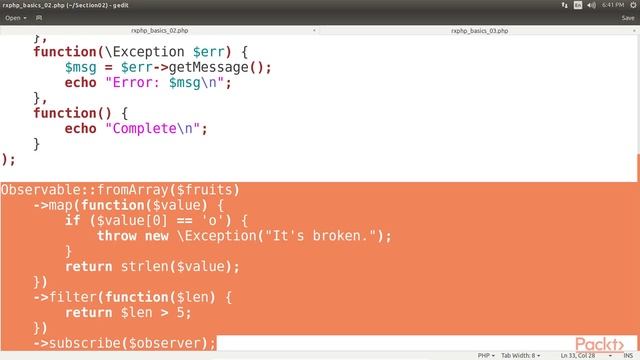This screenshot has width=640, height=360.
Task: Open the system gear menu
Action: 633,5
